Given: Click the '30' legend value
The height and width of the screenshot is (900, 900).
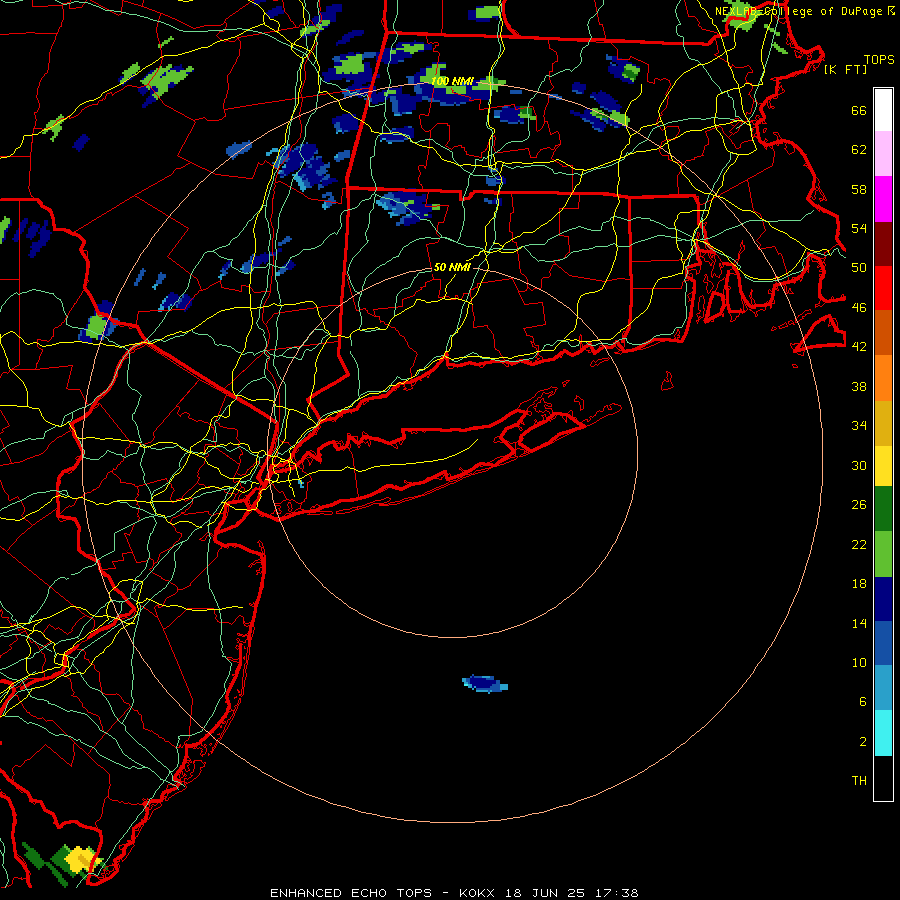Looking at the screenshot, I should [859, 465].
